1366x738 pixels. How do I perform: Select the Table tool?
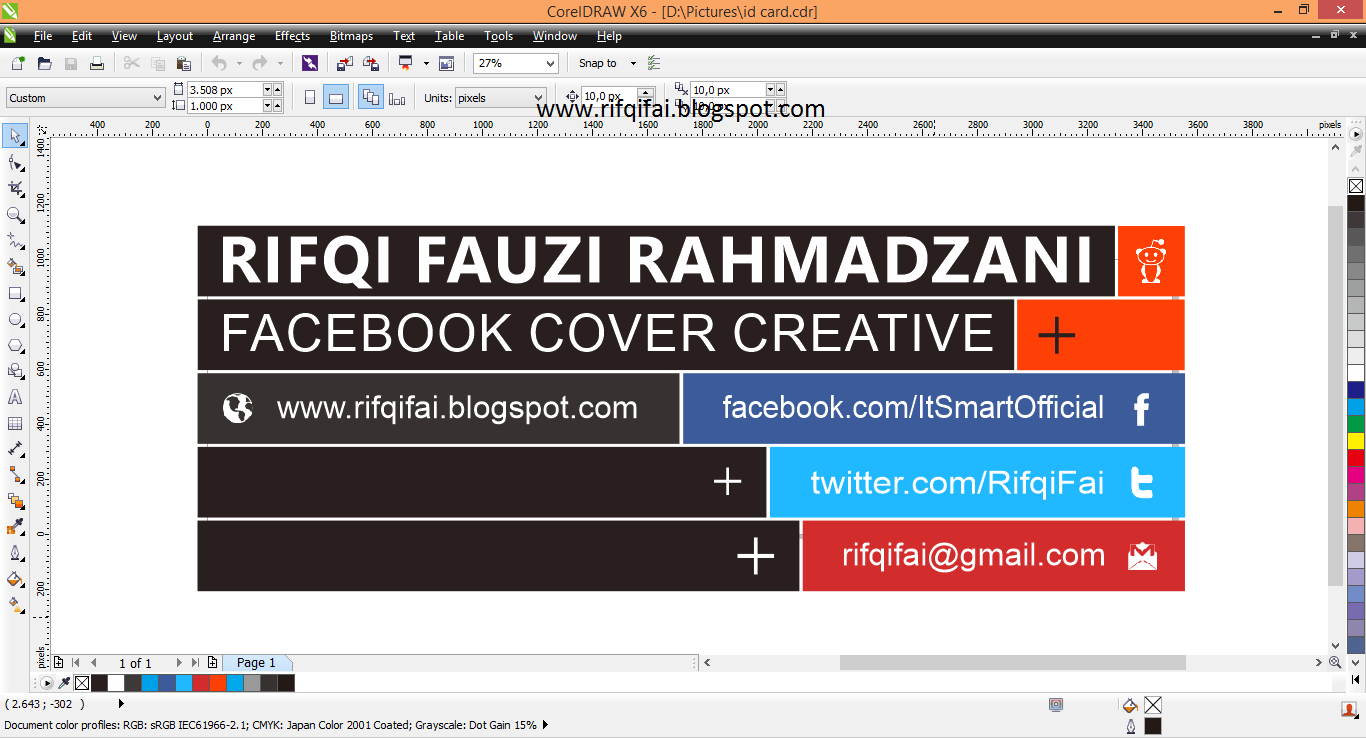pyautogui.click(x=15, y=423)
